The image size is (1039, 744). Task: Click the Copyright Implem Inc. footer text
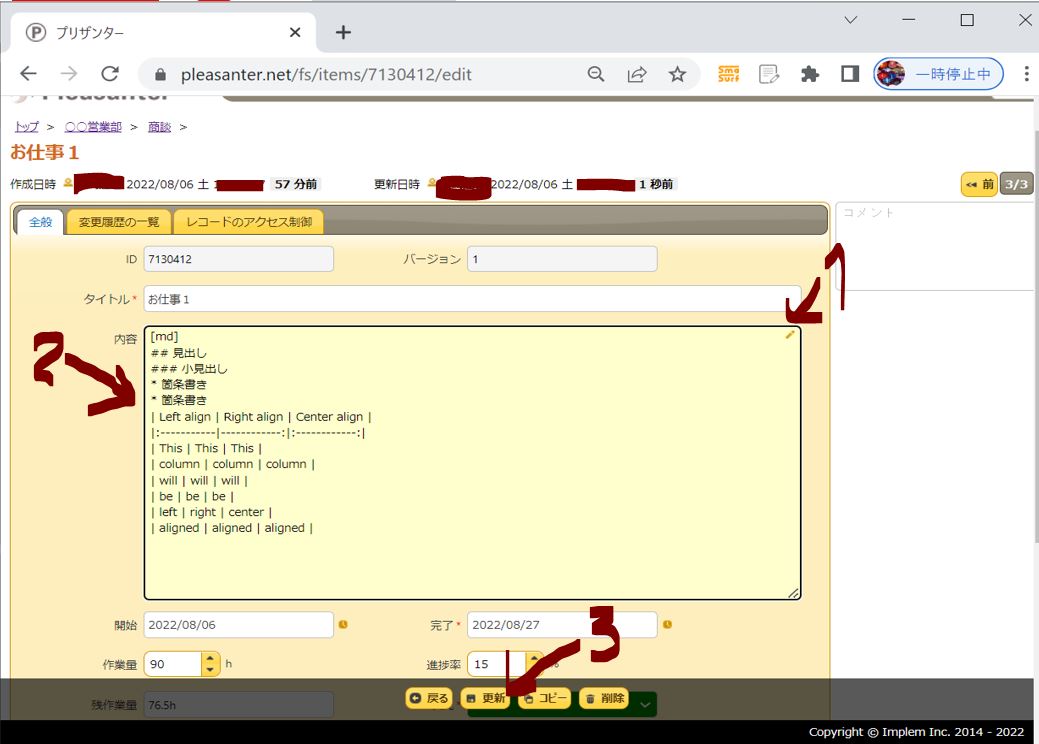tap(916, 731)
